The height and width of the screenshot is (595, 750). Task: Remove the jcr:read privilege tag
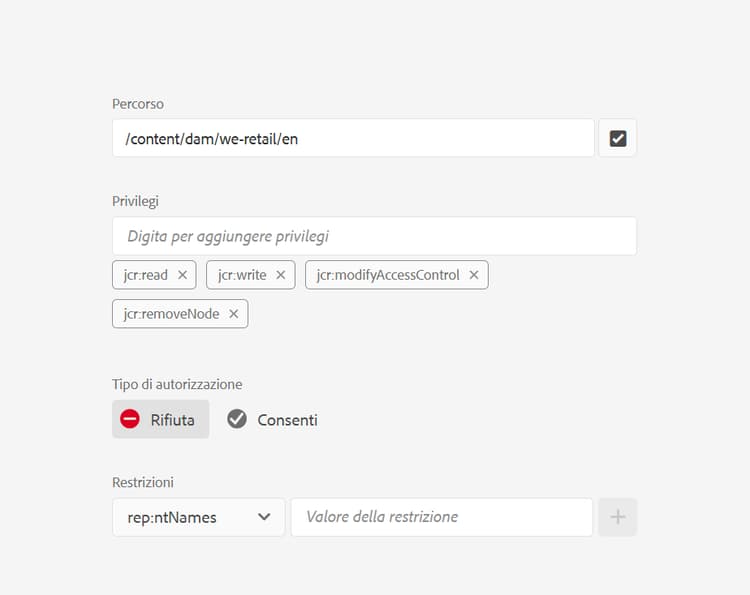pos(182,275)
